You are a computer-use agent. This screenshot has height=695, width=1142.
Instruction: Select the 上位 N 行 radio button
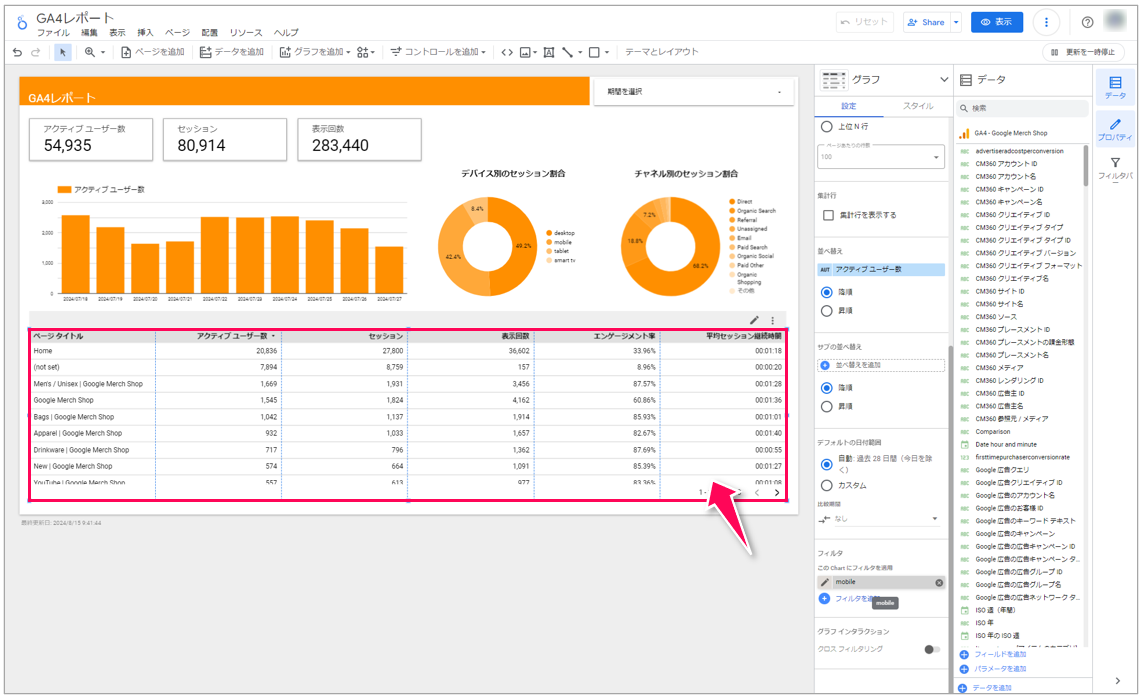(x=827, y=127)
